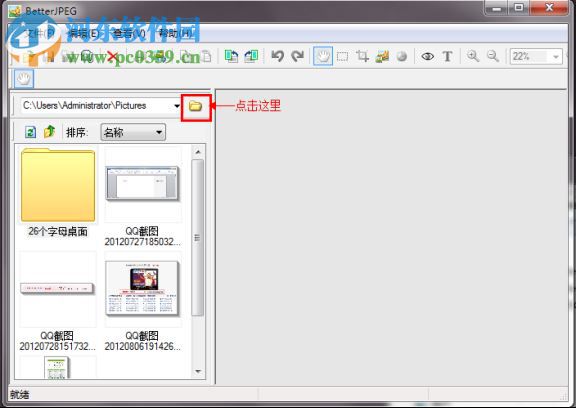Redo the last undone action
Screen dimensions: 576x408
click(297, 56)
